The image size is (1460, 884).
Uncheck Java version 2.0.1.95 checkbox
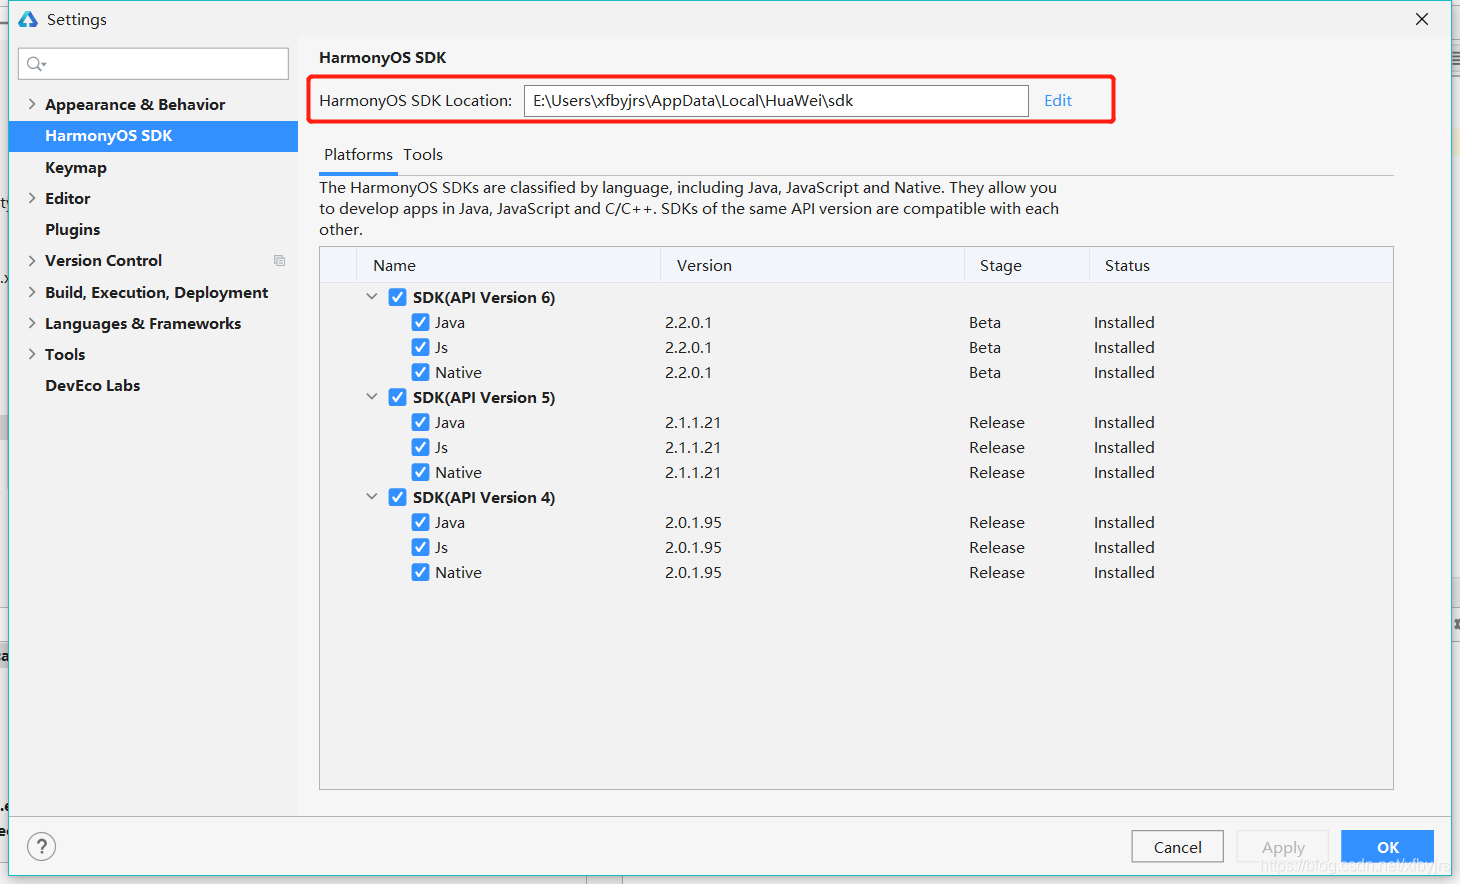tap(421, 522)
